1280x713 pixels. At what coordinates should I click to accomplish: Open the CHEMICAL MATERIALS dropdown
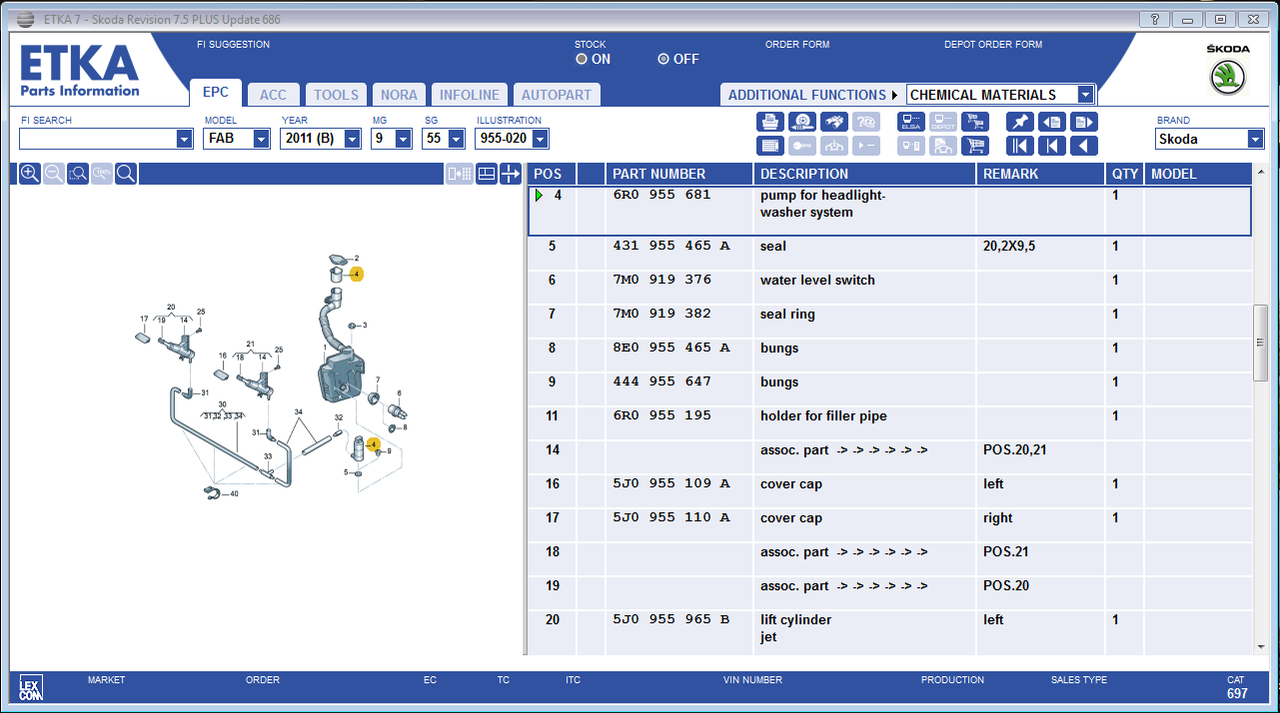tap(1085, 95)
